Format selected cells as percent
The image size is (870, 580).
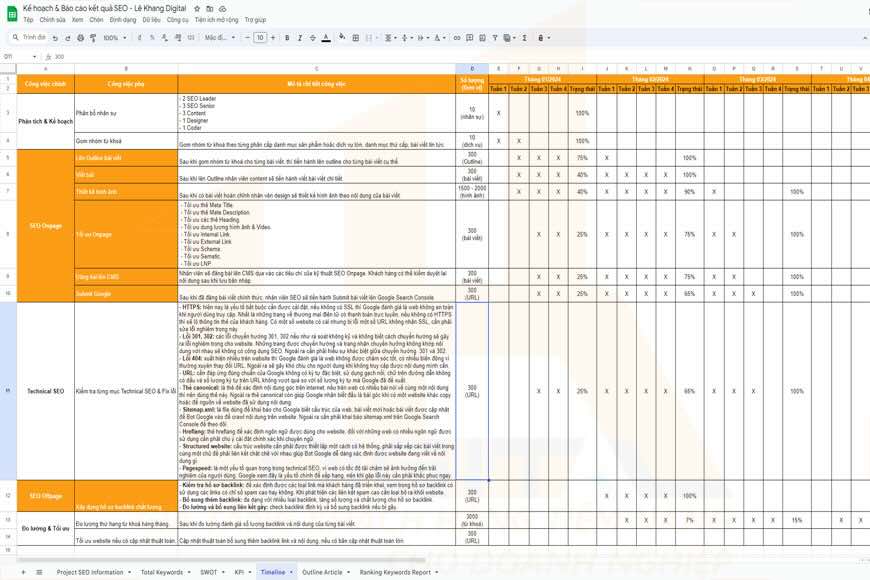point(152,38)
